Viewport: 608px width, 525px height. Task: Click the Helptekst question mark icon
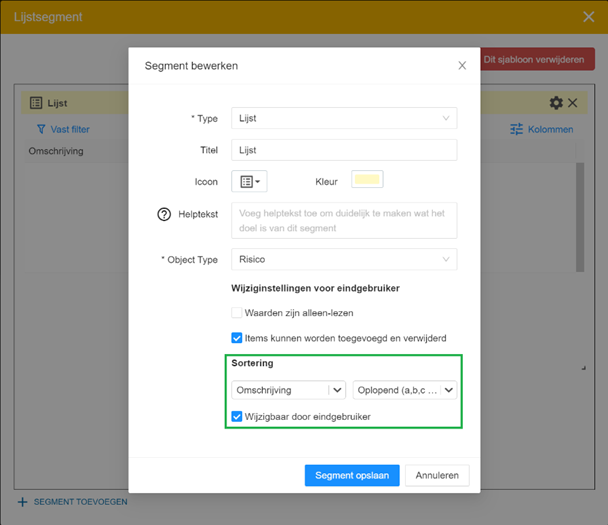164,214
